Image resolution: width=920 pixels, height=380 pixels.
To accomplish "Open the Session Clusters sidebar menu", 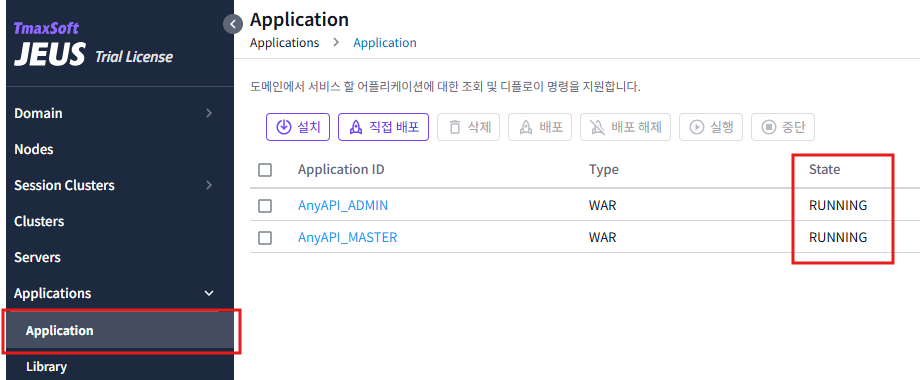I will [x=120, y=185].
